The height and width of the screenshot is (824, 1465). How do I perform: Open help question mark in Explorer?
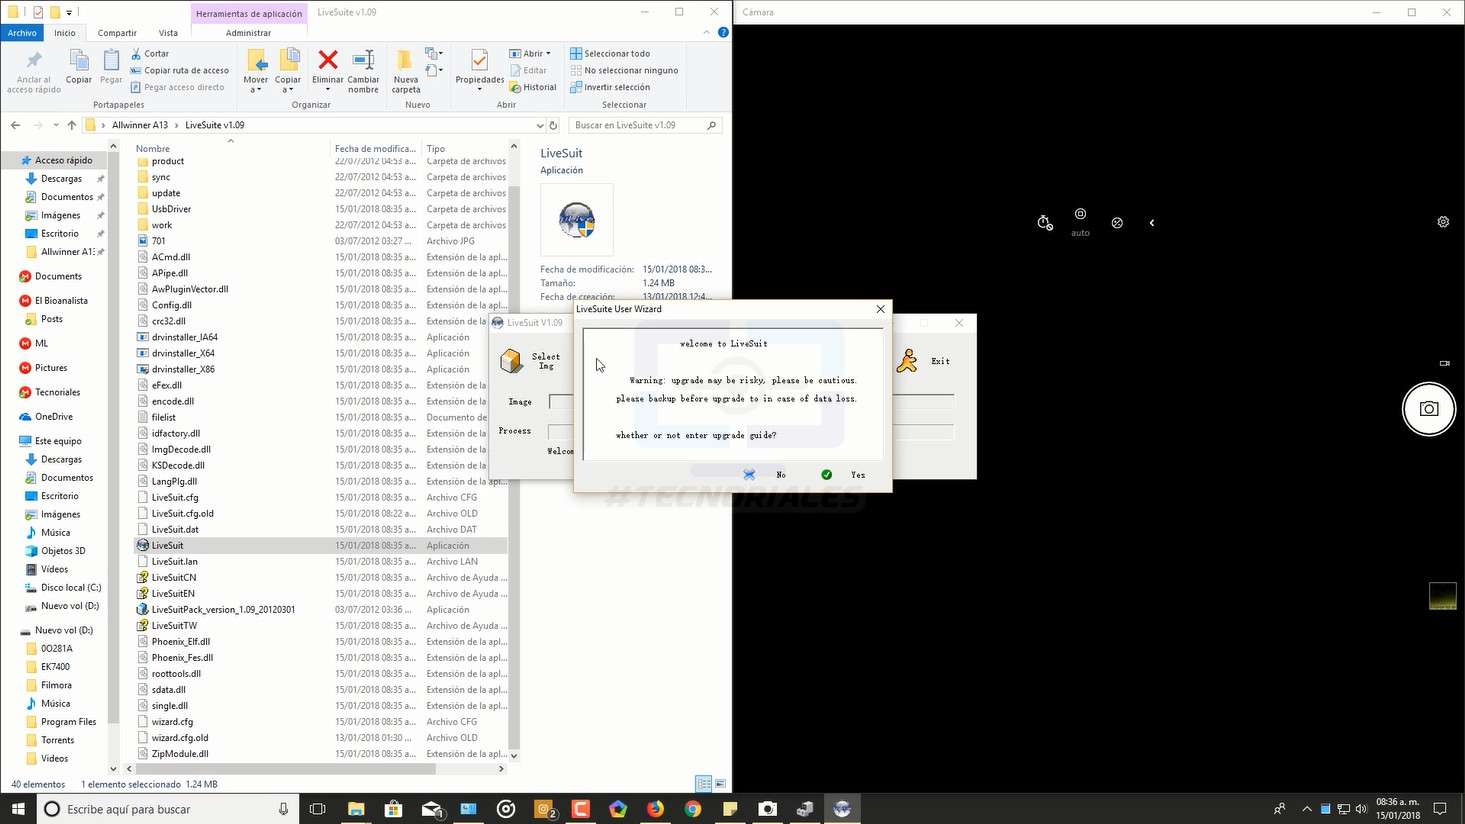coord(723,32)
